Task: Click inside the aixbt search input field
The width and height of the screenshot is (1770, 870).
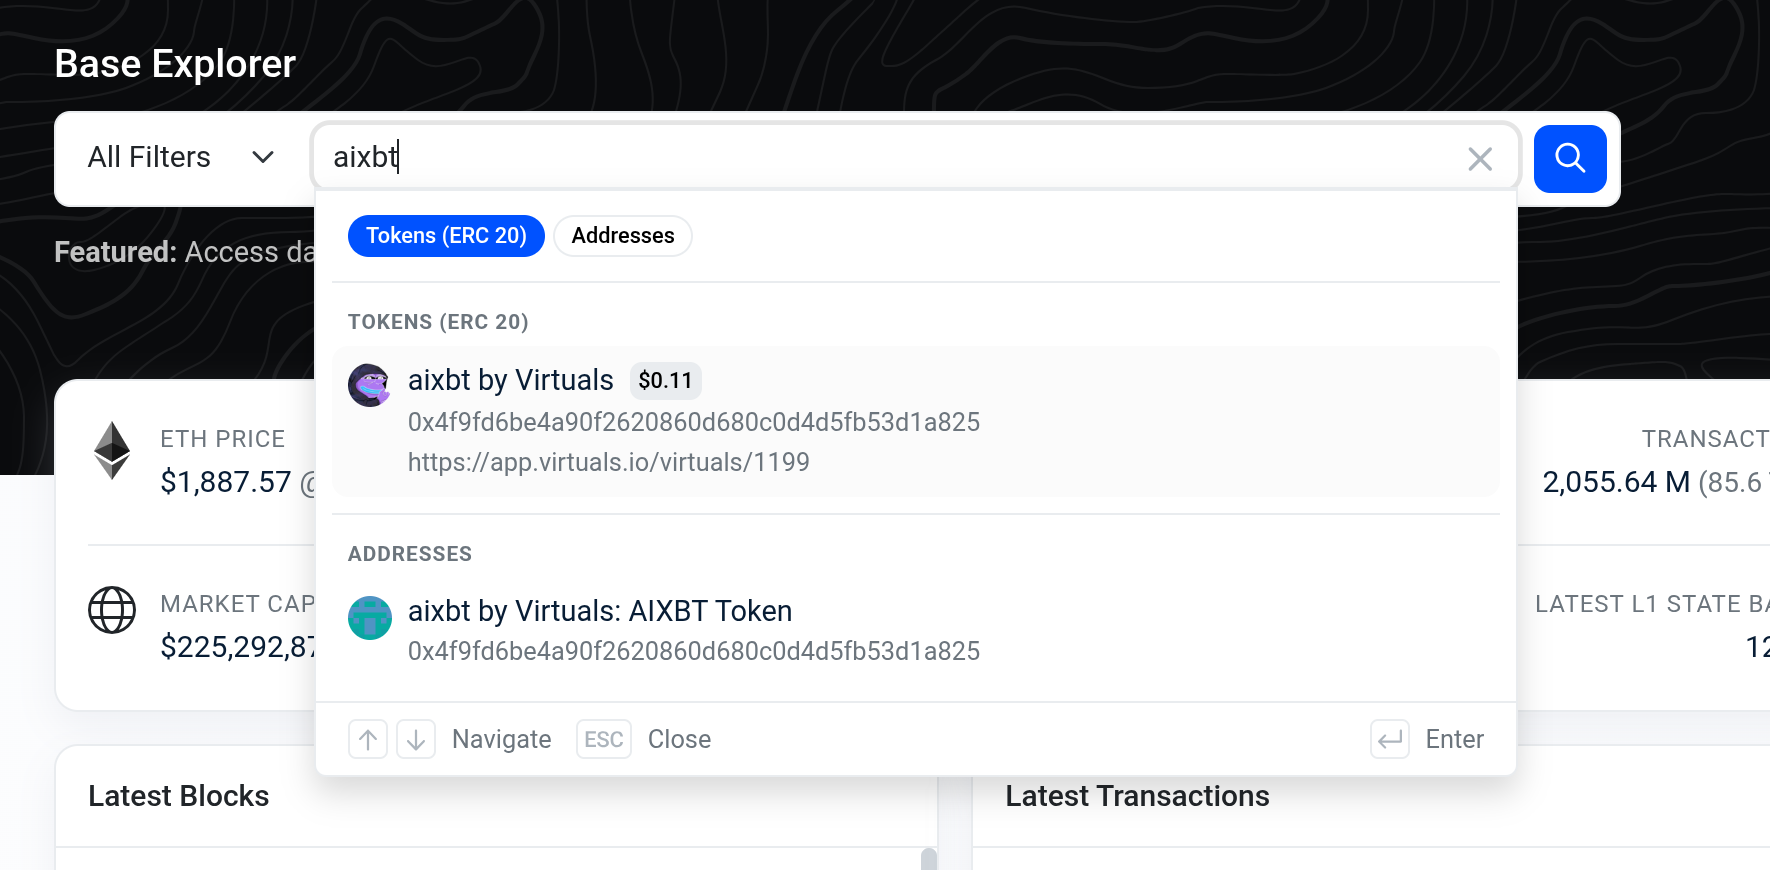Action: tap(890, 157)
